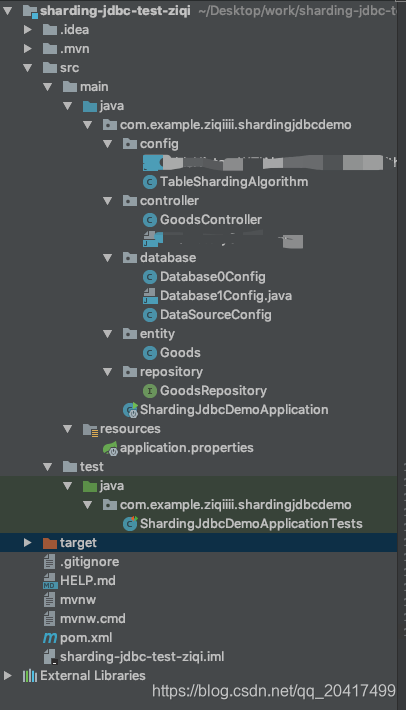Image resolution: width=406 pixels, height=710 pixels.
Task: Click the class icon of GoodsController
Action: point(150,220)
